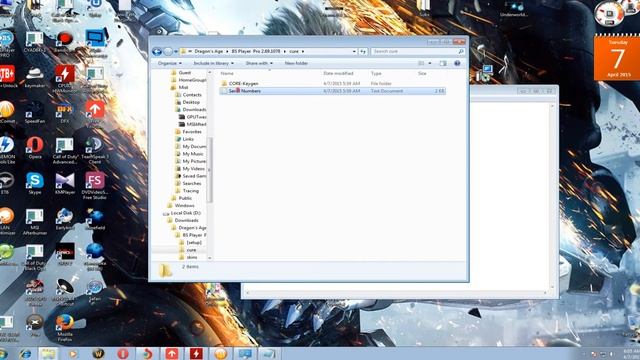Click the Dragon's Age breadcrumb in address bar
The height and width of the screenshot is (360, 640).
[x=209, y=51]
